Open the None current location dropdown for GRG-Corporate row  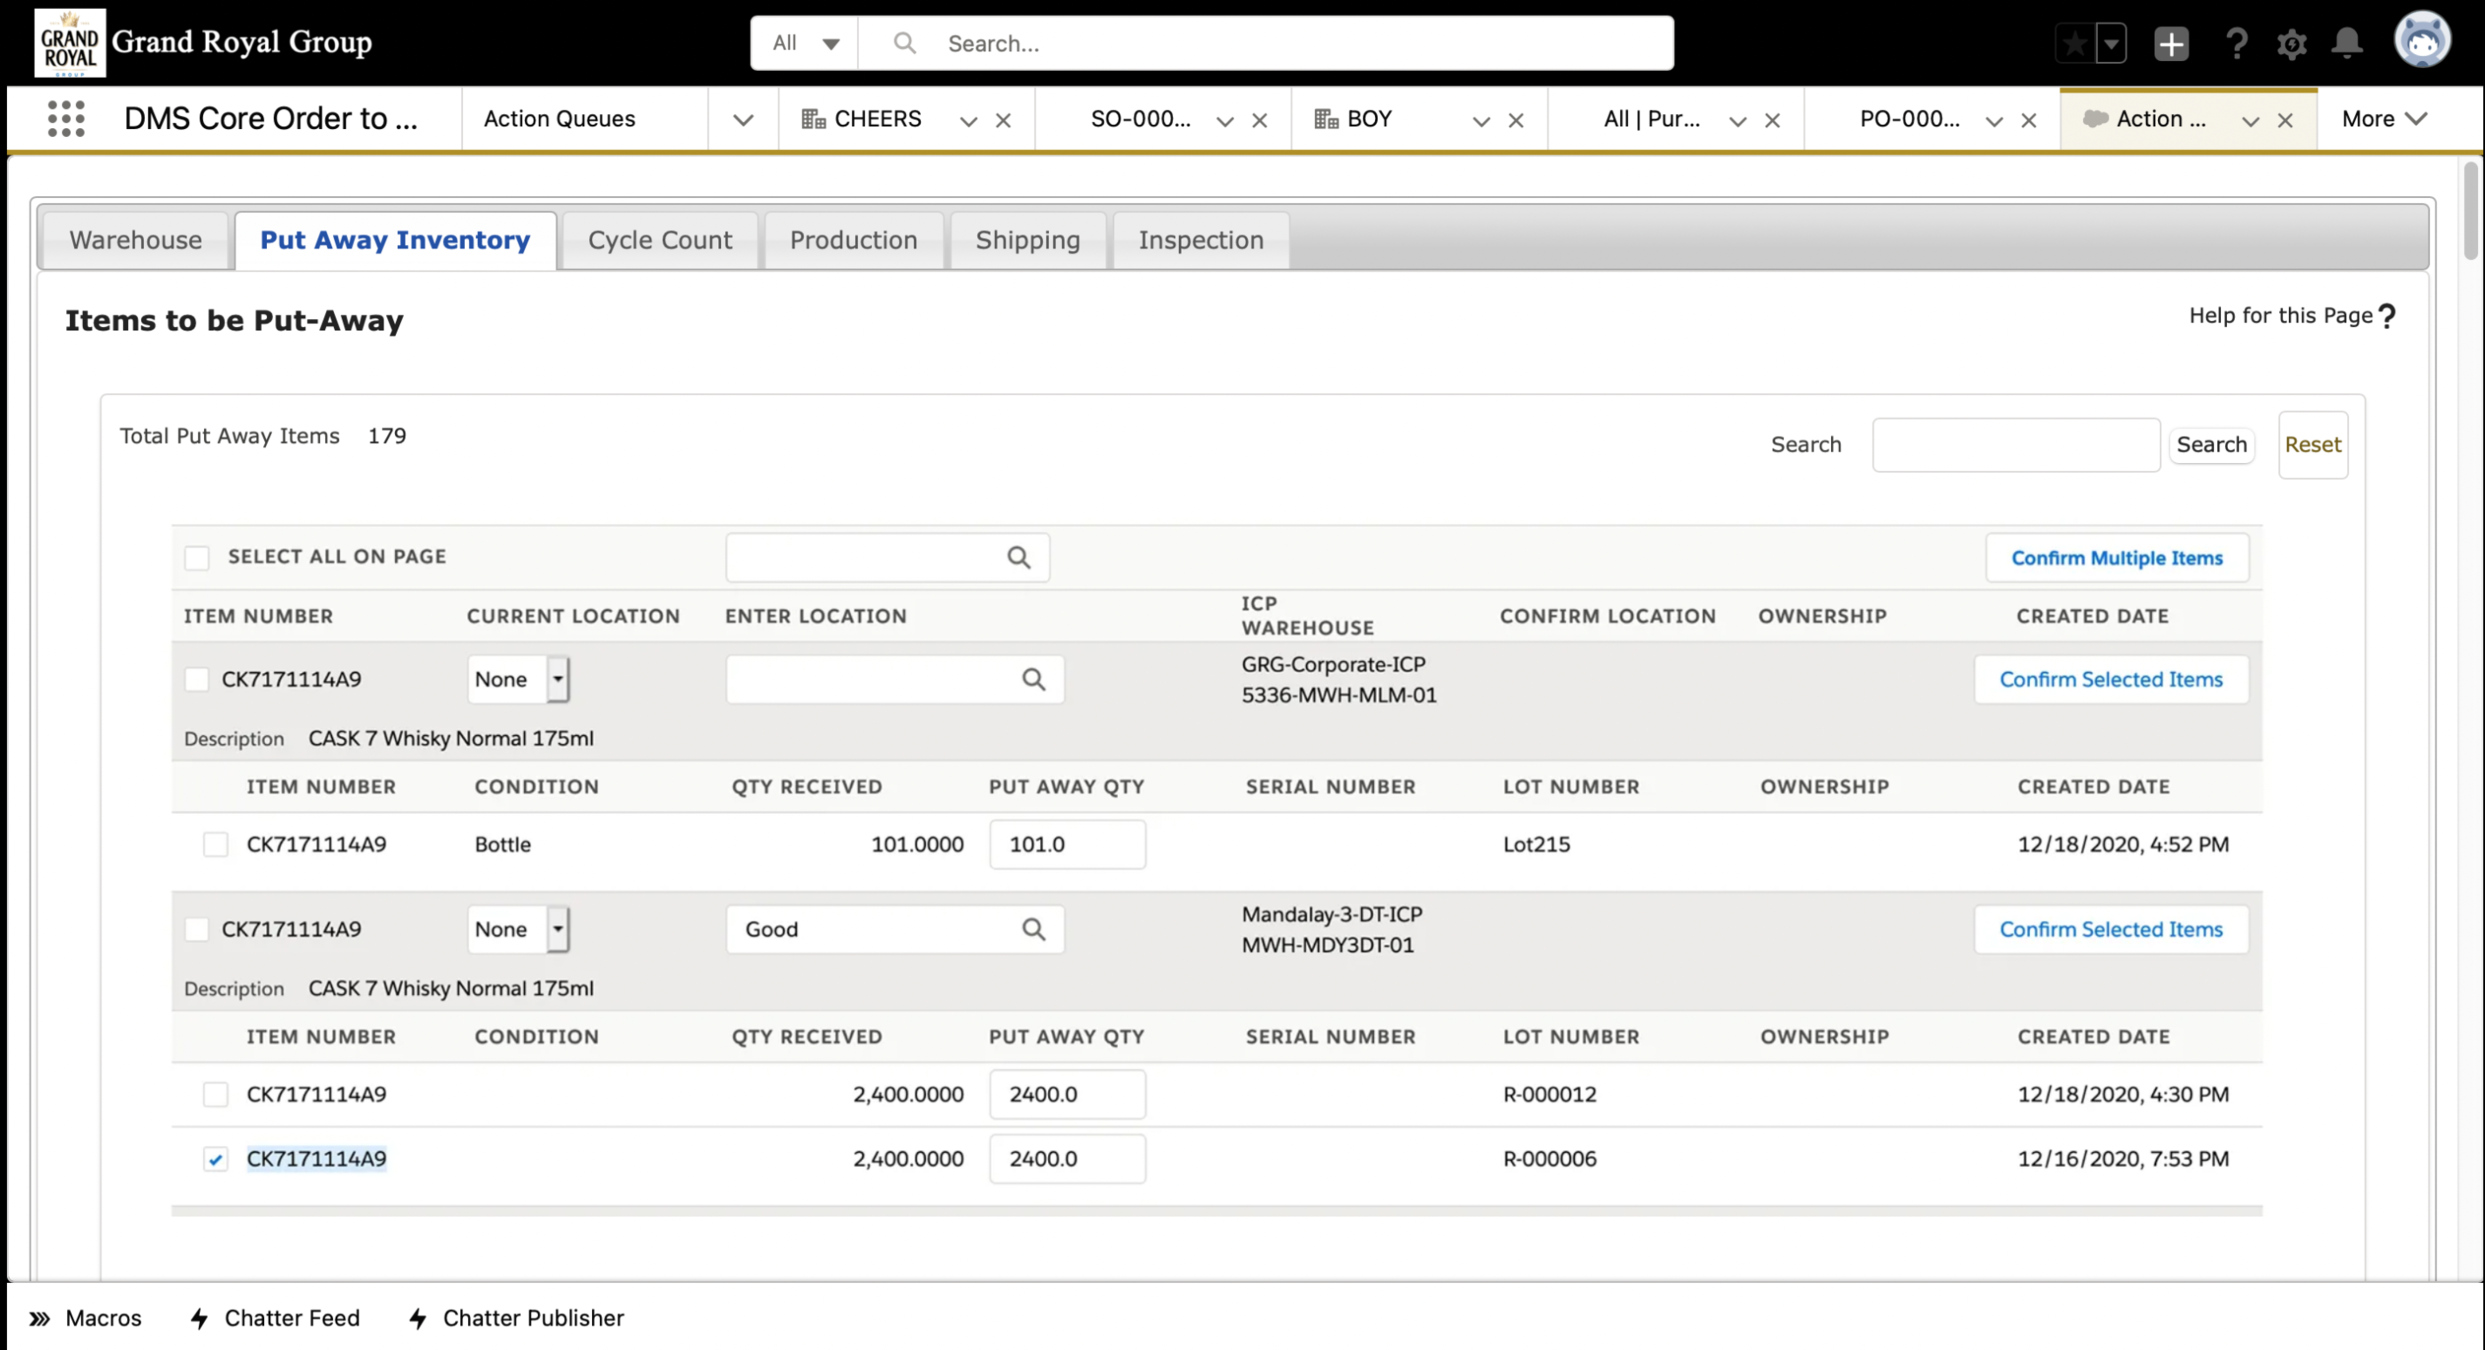point(518,679)
